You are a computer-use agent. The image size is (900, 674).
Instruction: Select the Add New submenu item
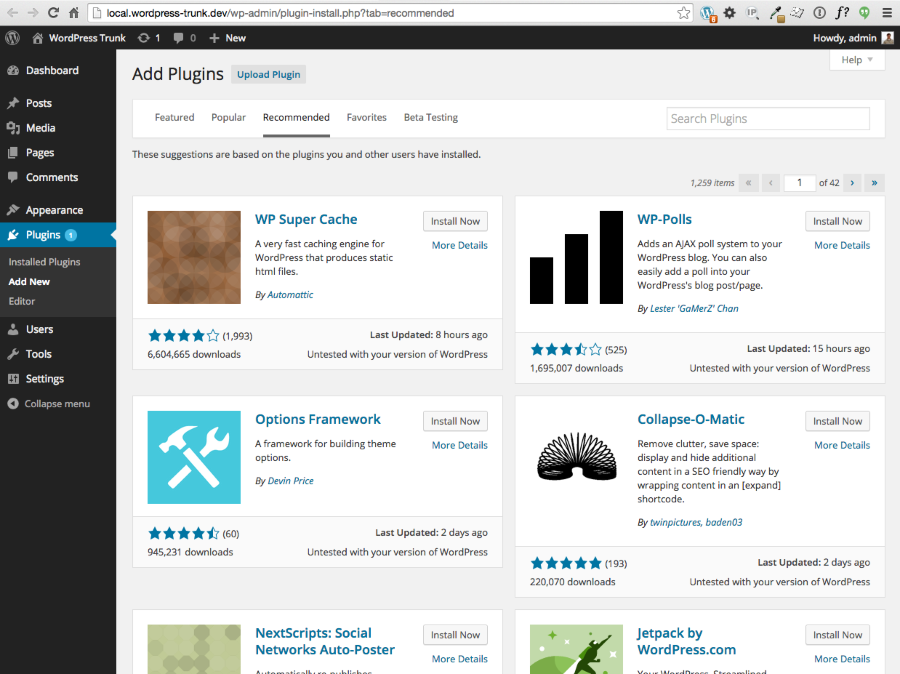point(29,282)
